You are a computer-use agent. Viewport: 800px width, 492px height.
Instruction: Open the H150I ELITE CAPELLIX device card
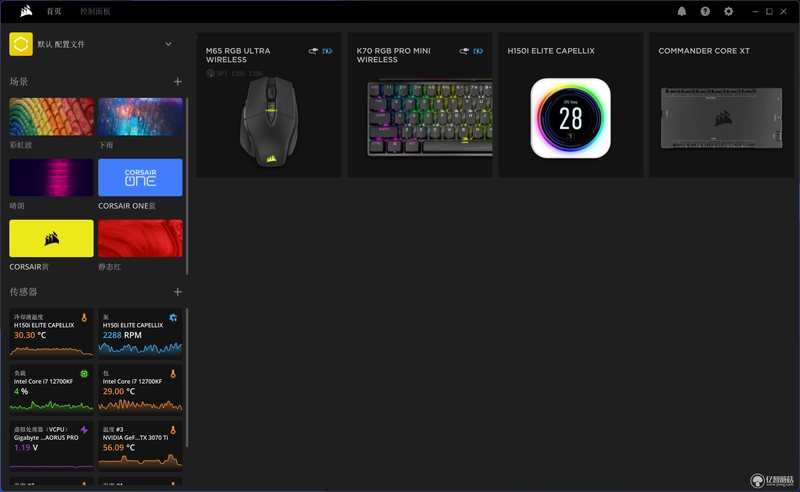pos(570,105)
